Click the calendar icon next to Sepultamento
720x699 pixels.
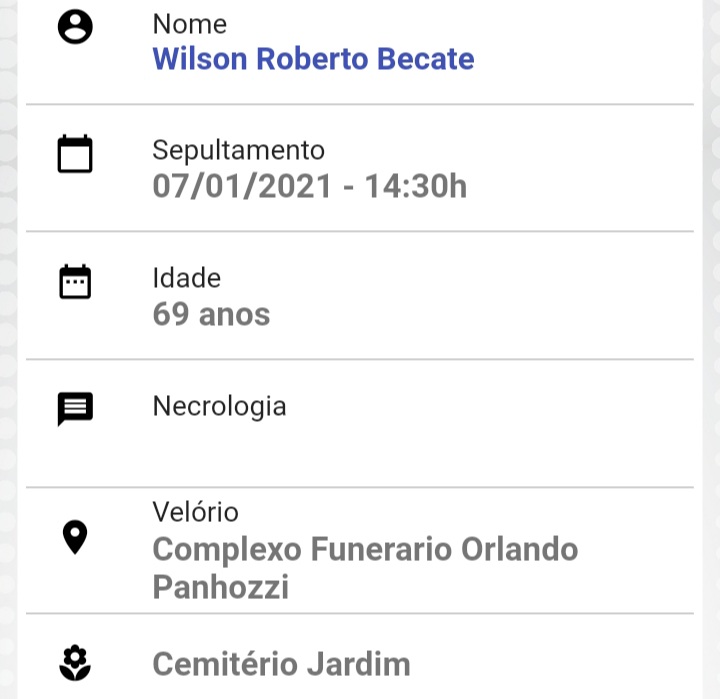point(75,154)
